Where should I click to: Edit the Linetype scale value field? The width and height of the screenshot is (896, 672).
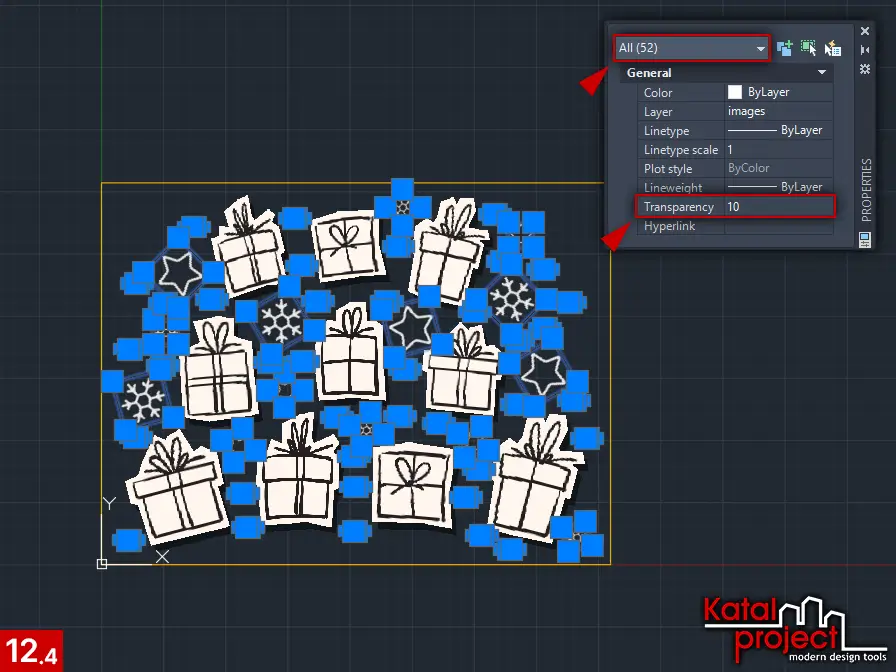pos(778,150)
